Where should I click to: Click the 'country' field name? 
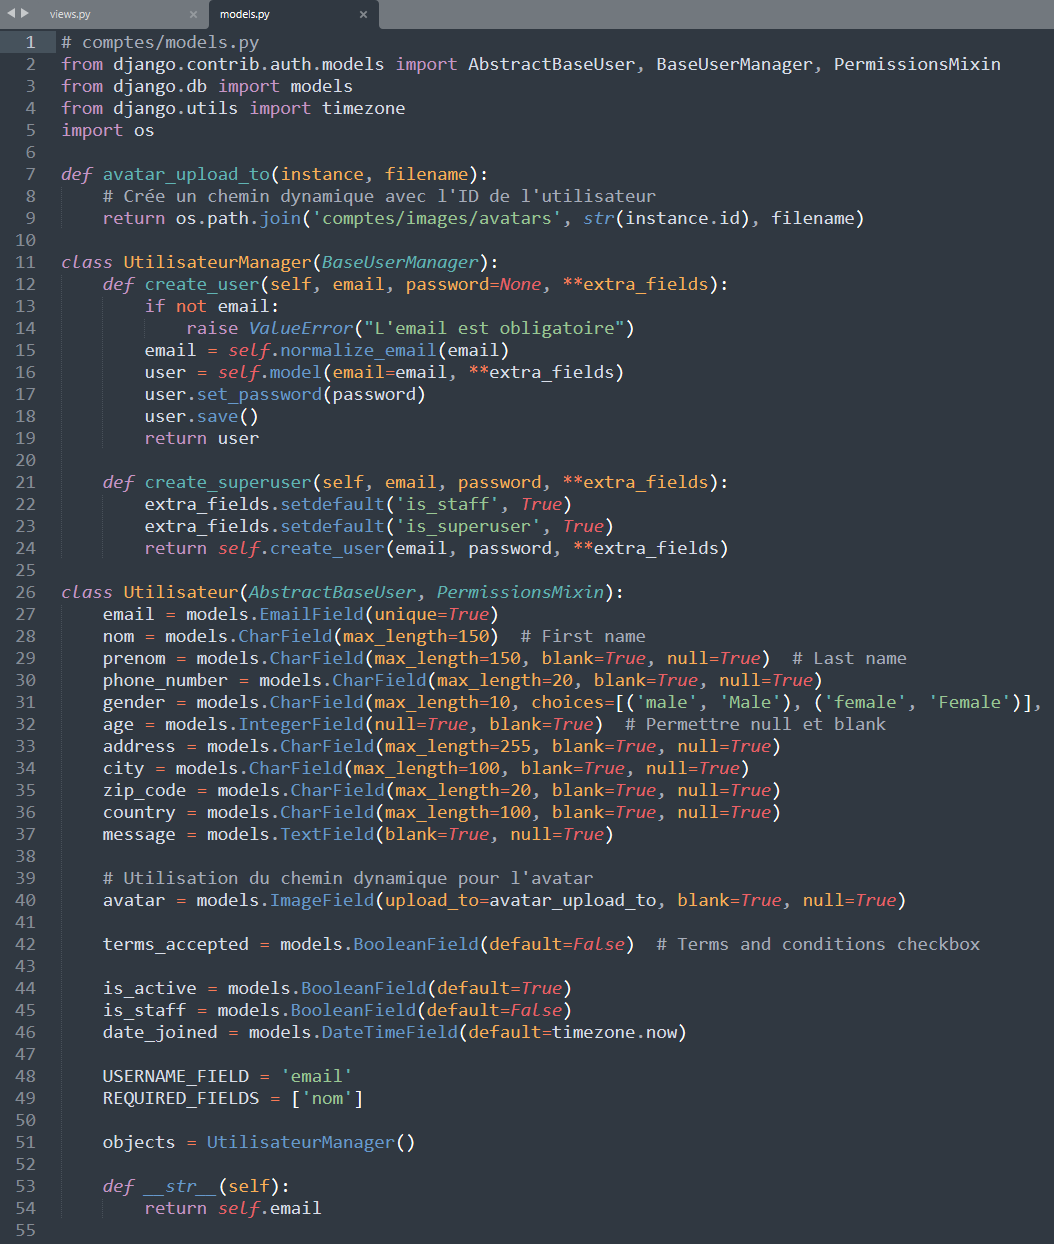[139, 812]
